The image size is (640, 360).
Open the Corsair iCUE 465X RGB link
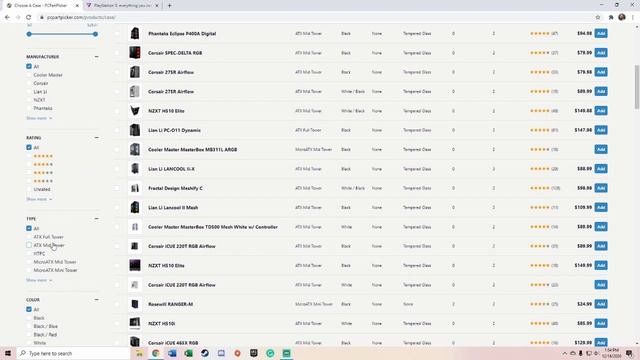pos(173,343)
